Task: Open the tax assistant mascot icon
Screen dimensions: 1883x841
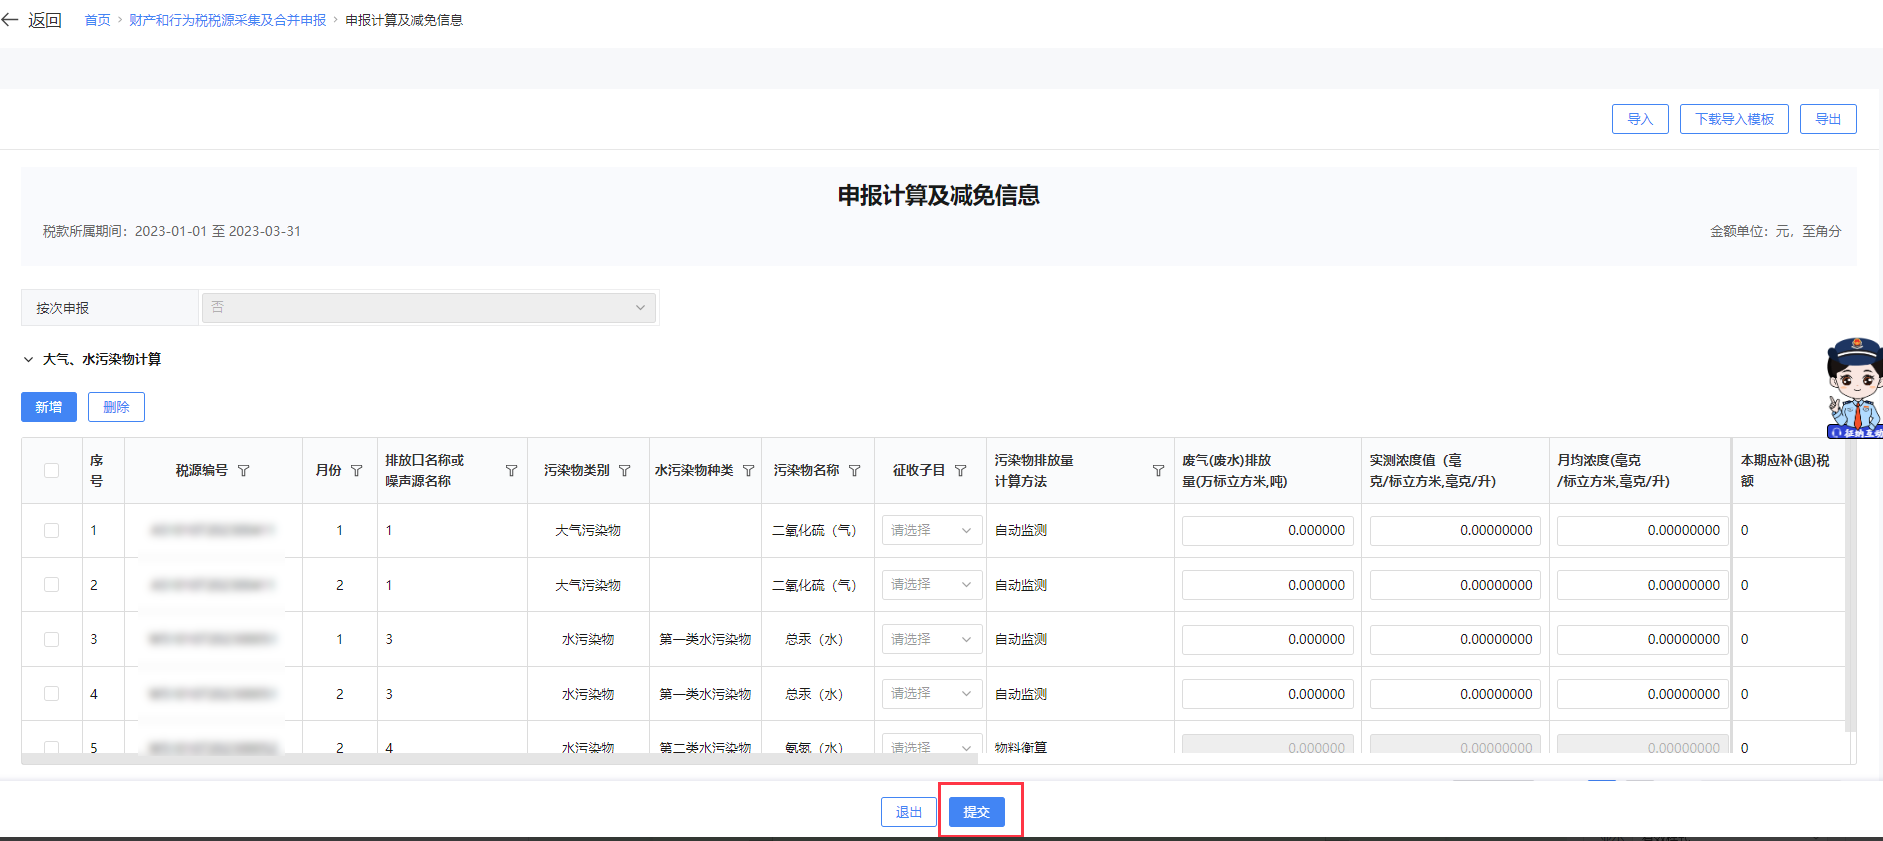Action: coord(1855,389)
